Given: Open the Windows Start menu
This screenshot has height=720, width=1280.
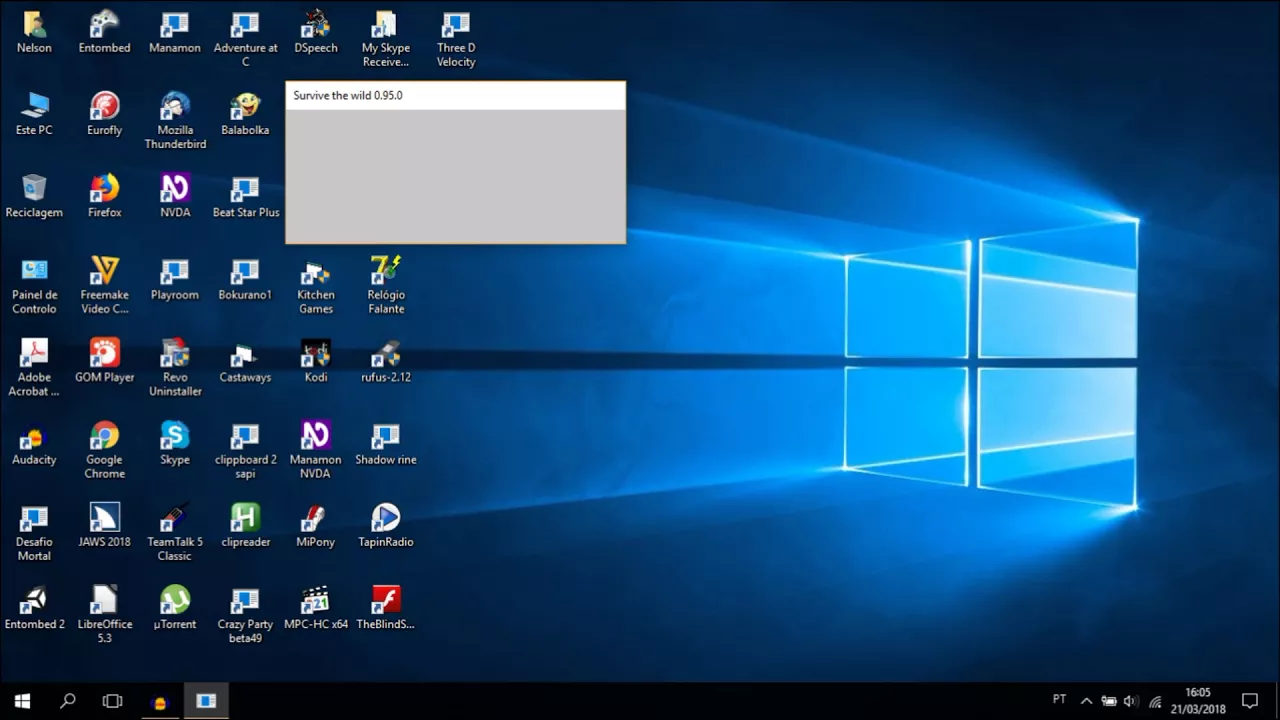Looking at the screenshot, I should point(22,701).
